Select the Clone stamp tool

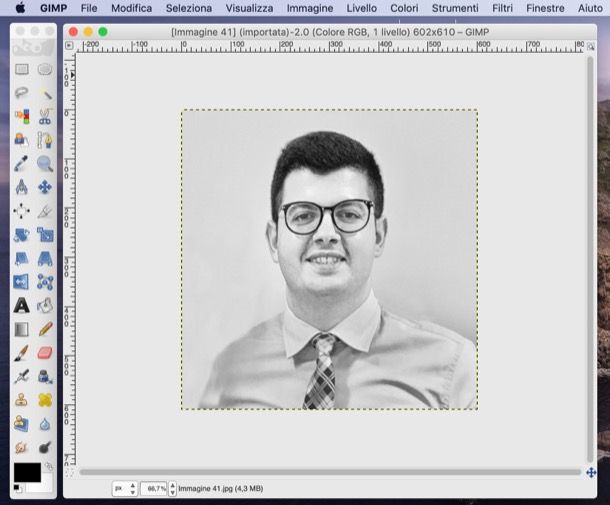tap(22, 400)
